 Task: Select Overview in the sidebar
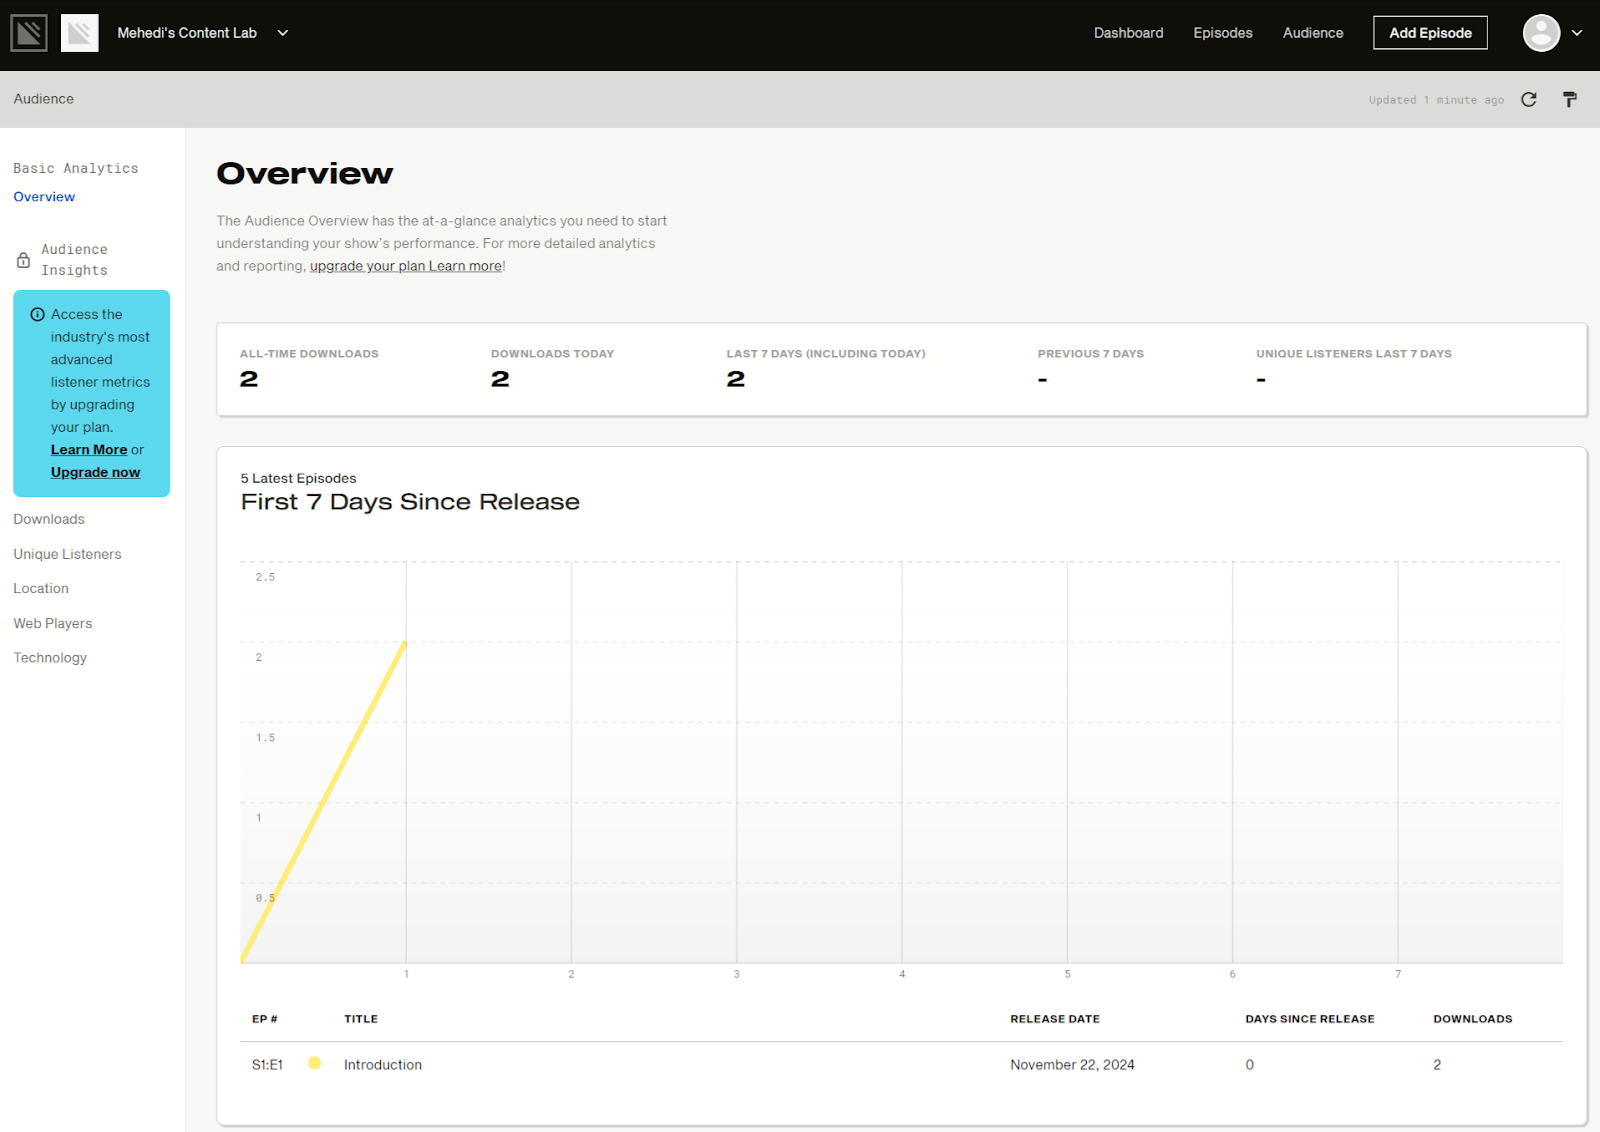coord(44,197)
